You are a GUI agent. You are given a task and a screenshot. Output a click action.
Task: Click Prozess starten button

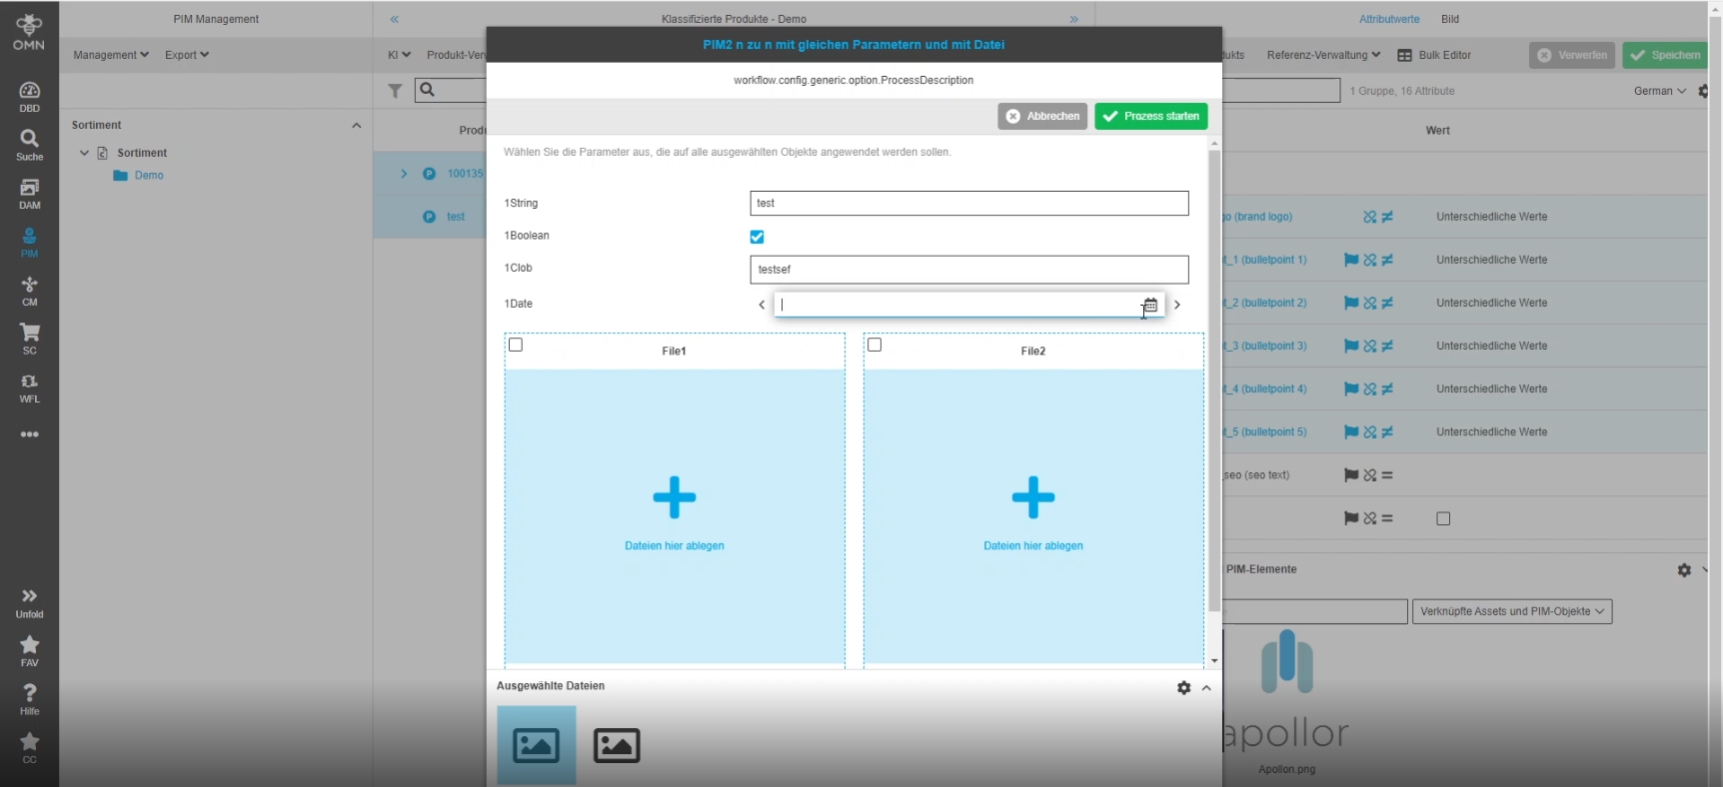click(1151, 117)
